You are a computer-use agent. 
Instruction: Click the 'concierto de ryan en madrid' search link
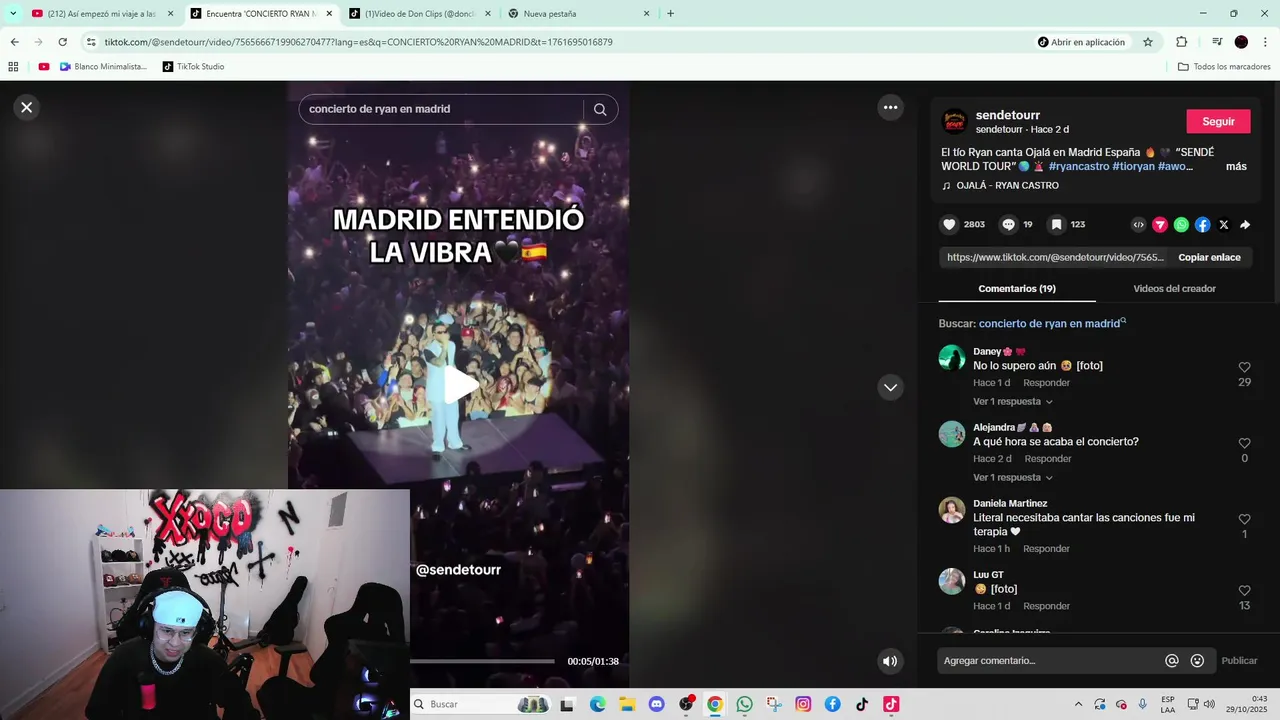(1049, 324)
